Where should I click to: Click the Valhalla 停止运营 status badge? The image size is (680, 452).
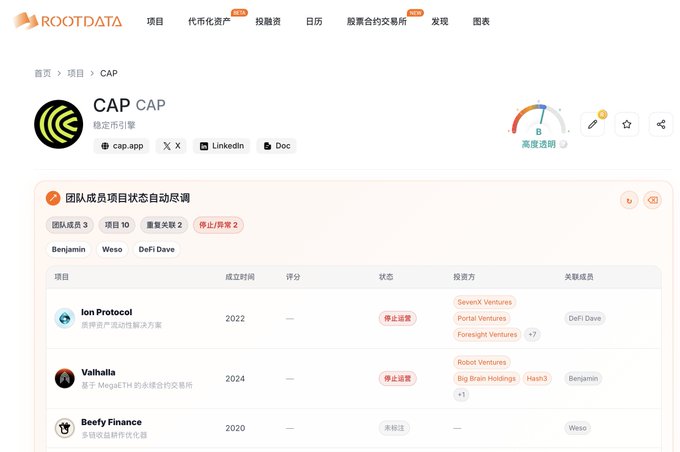coord(398,378)
